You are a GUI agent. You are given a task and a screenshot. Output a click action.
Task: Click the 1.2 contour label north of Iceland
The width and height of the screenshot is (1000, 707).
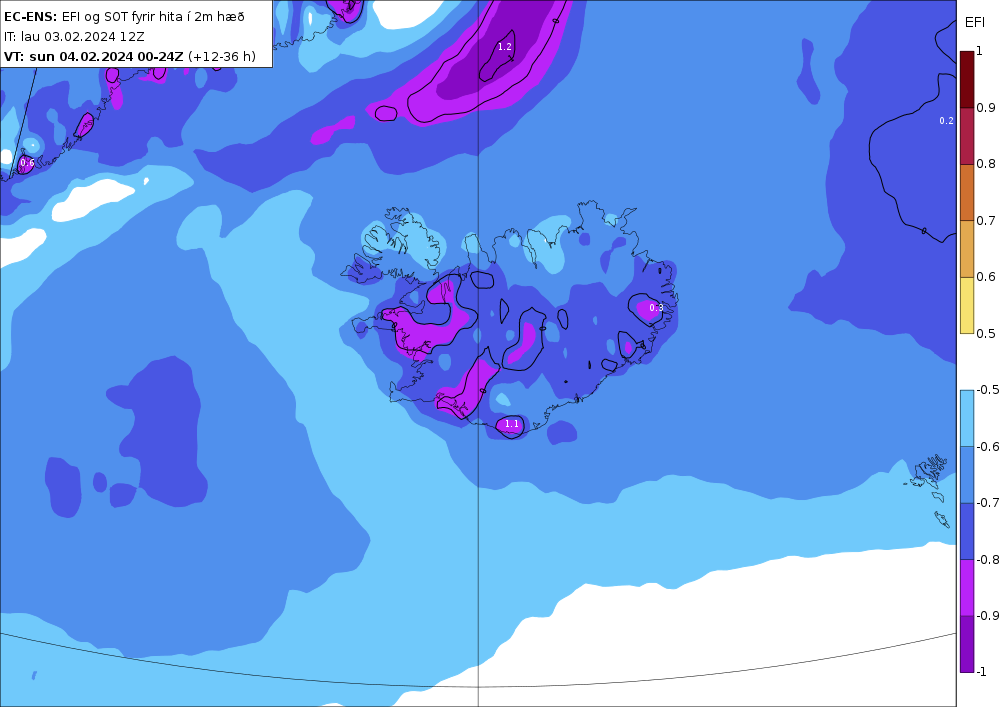tap(504, 47)
